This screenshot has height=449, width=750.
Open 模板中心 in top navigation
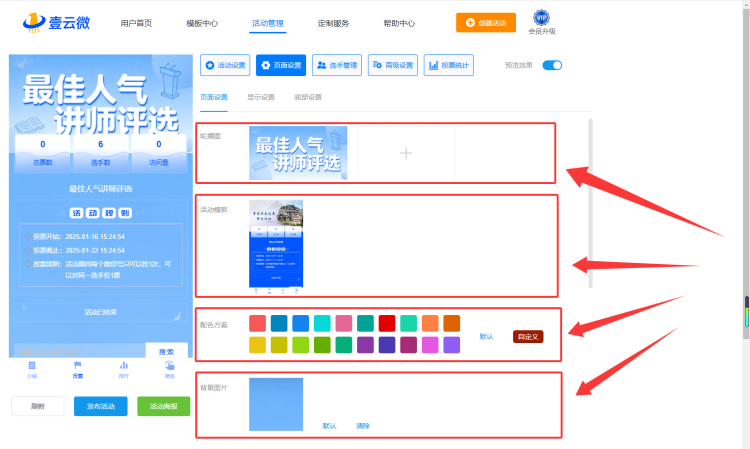click(x=202, y=23)
